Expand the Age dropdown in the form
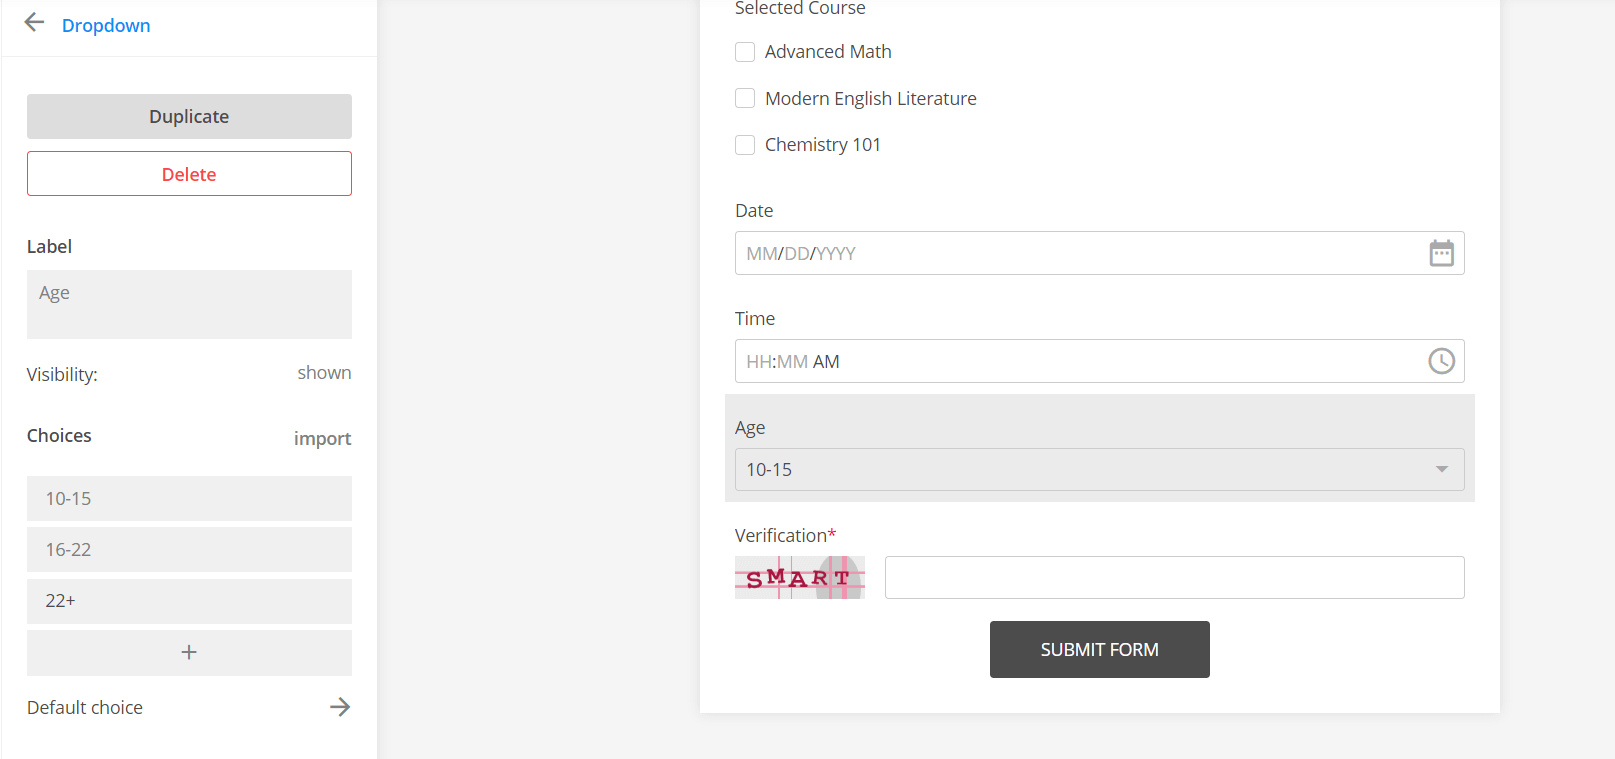 pos(1441,469)
